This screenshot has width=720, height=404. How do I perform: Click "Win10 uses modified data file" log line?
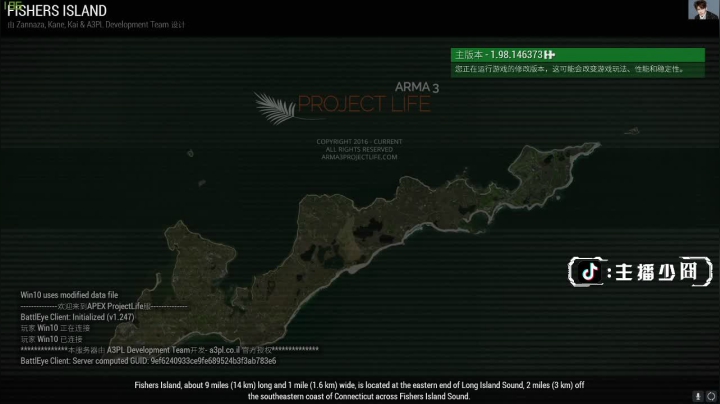point(69,295)
